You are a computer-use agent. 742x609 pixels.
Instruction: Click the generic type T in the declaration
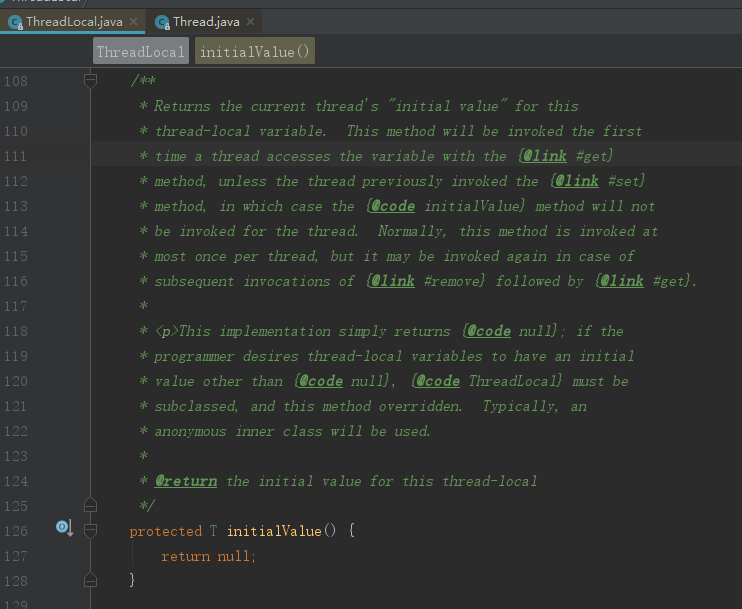coord(213,531)
